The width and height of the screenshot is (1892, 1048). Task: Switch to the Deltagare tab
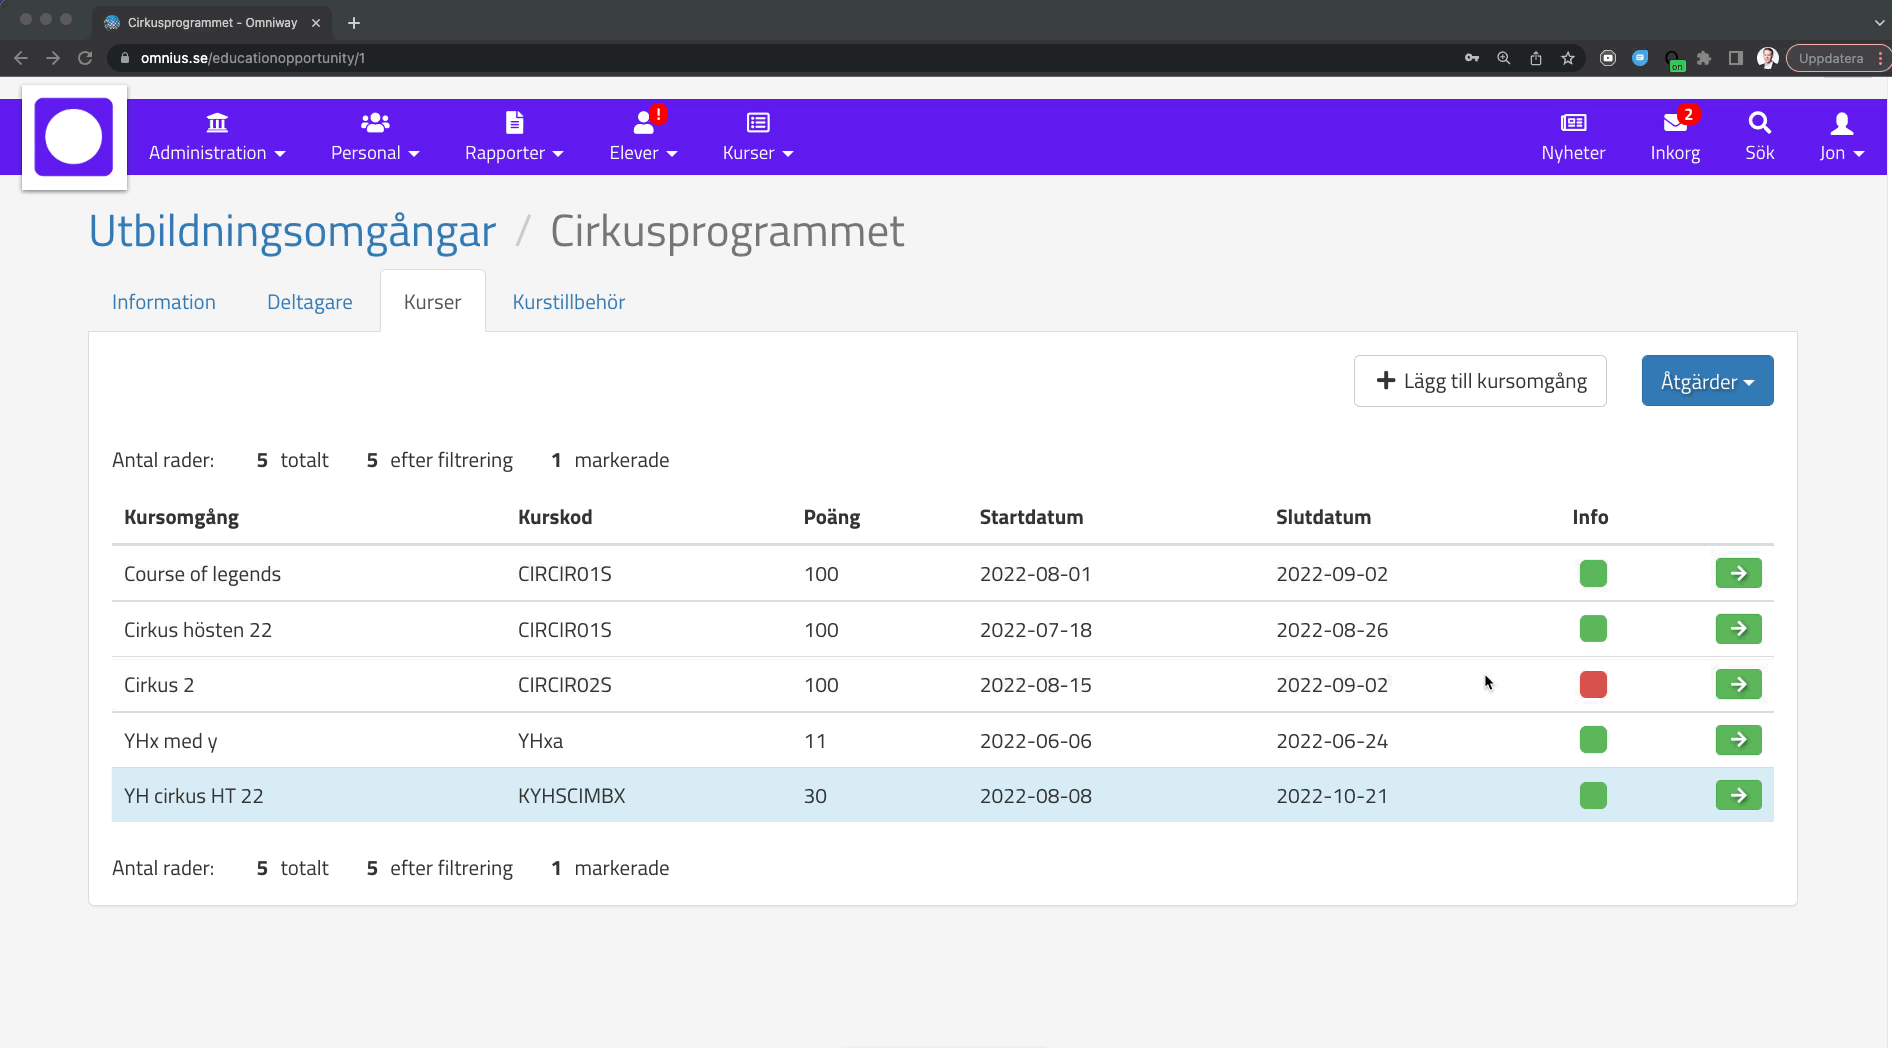coord(309,302)
